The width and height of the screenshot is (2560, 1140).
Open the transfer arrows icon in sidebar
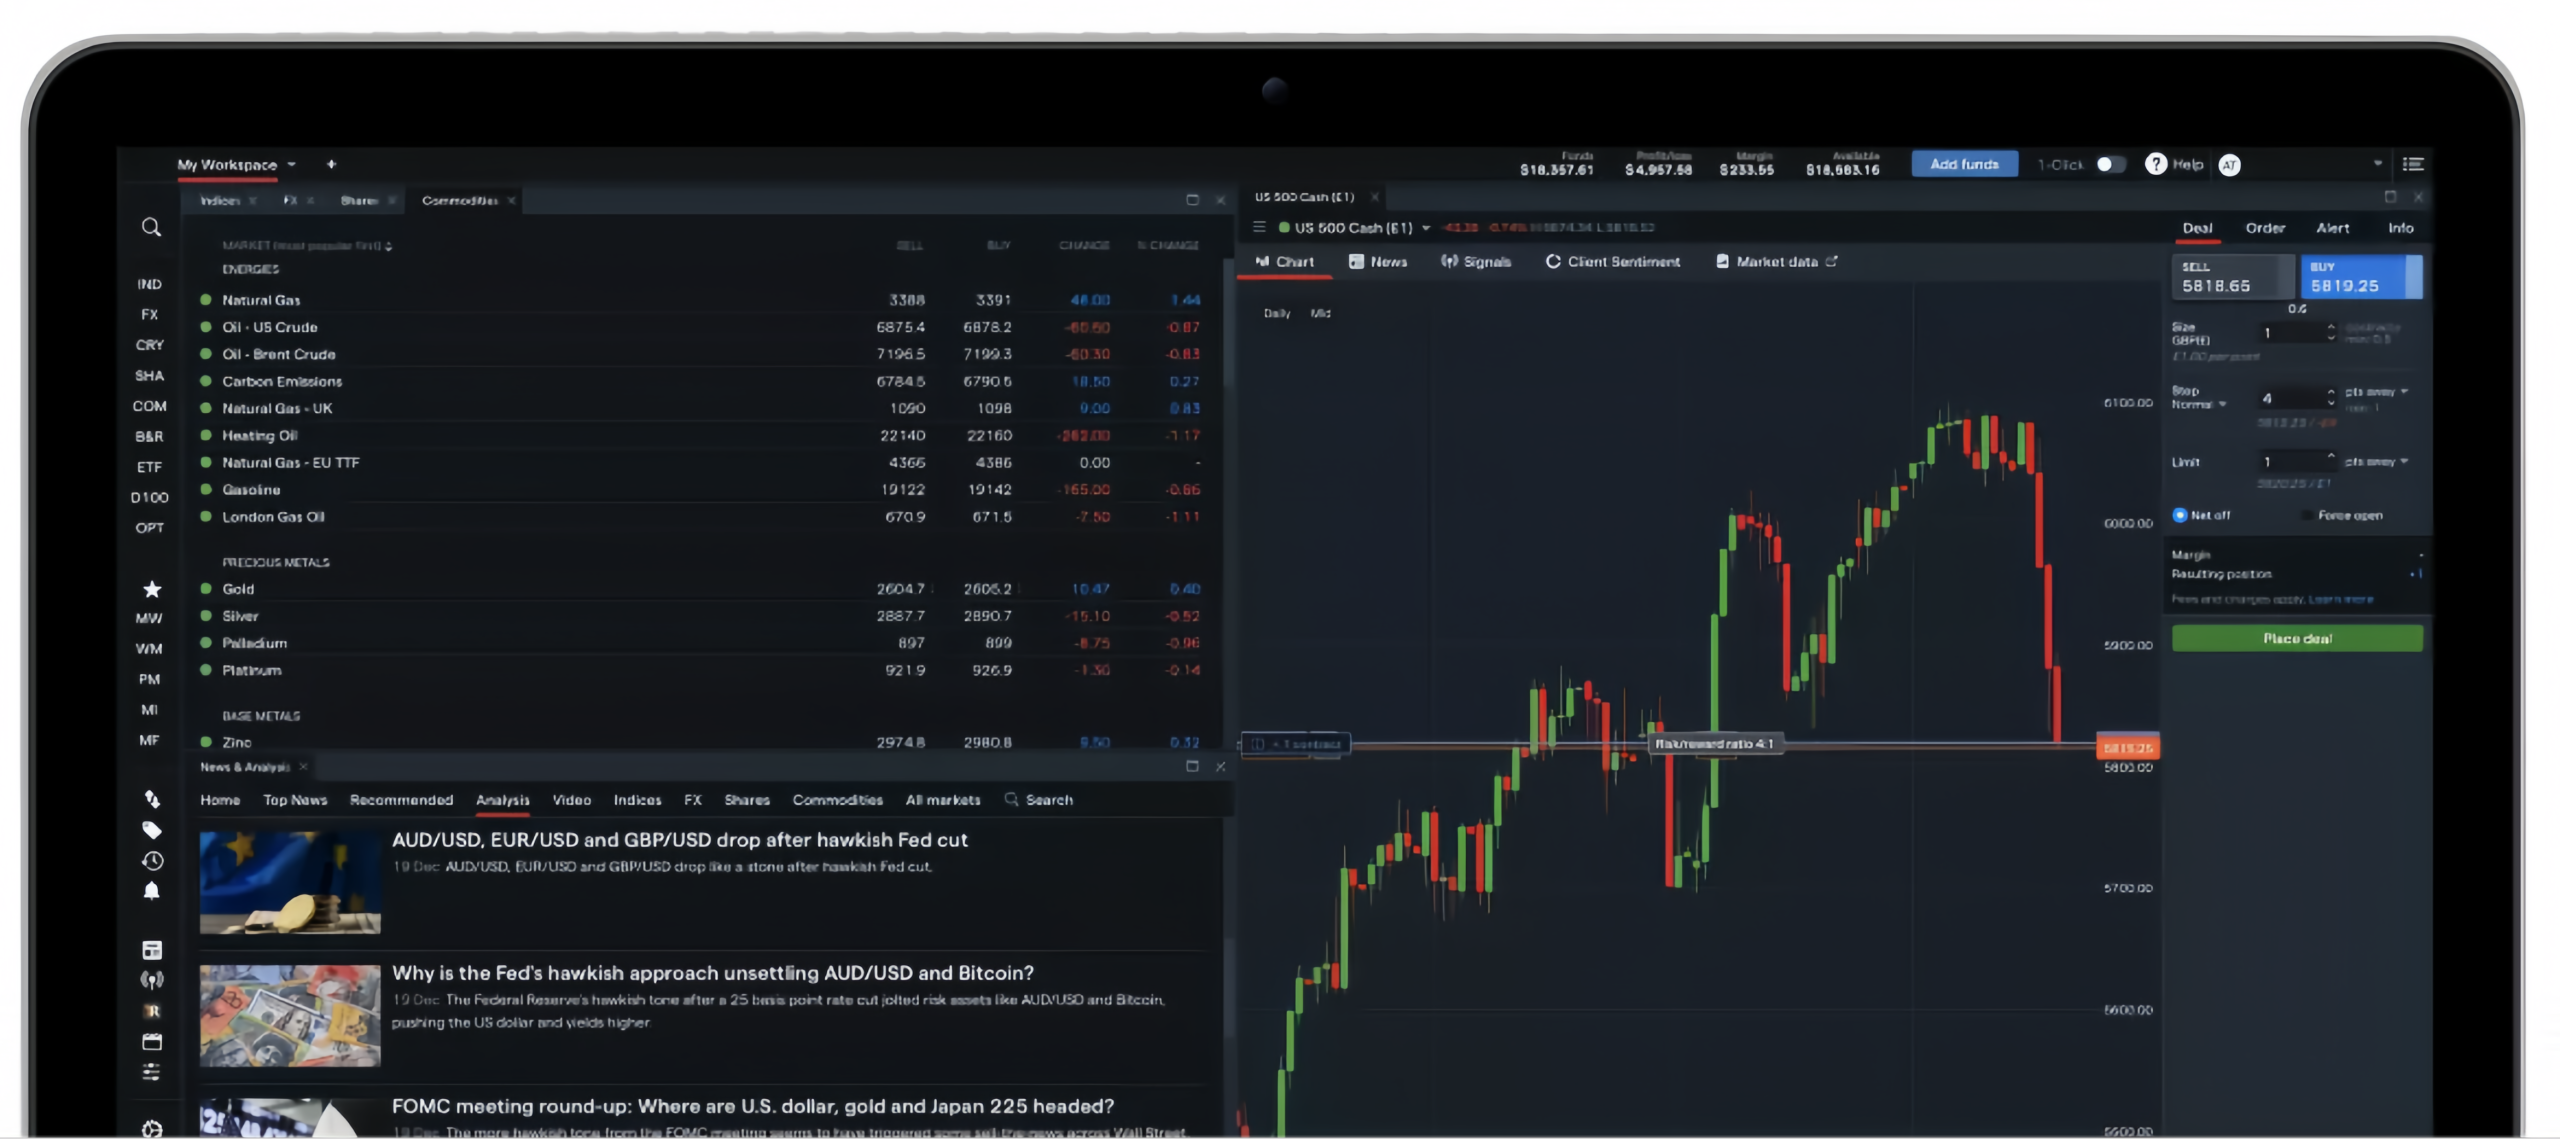(x=152, y=799)
